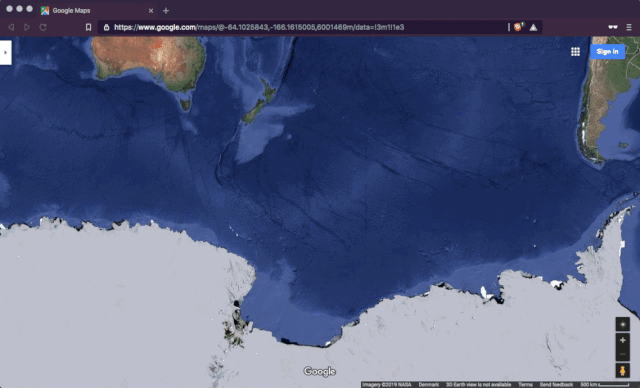The height and width of the screenshot is (389, 640).
Task: Close the Google Maps tab
Action: [x=151, y=11]
